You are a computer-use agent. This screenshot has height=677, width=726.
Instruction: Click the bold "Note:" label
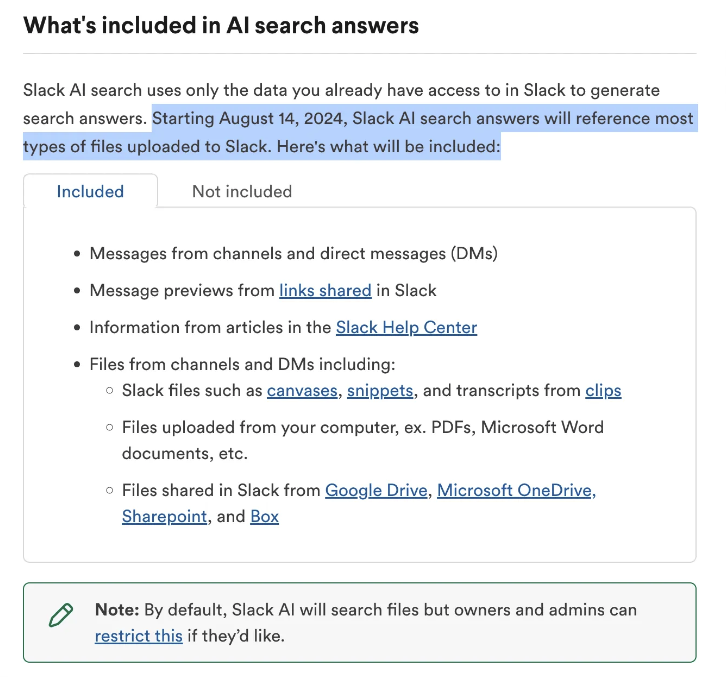tap(116, 609)
